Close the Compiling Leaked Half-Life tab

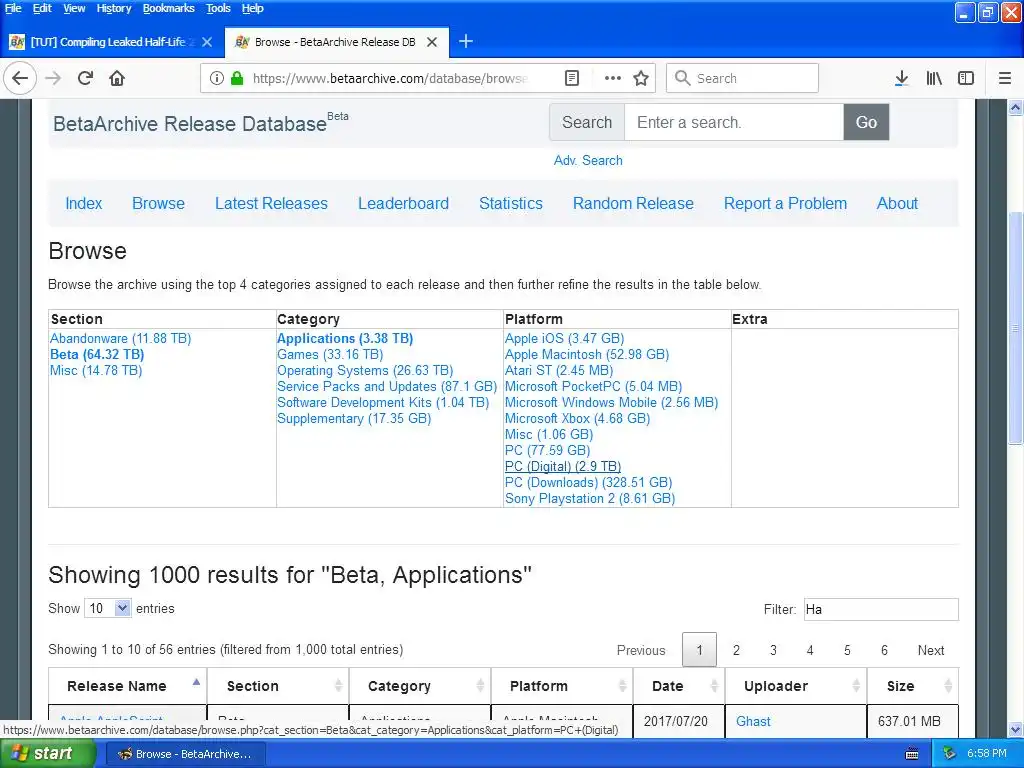[207, 42]
